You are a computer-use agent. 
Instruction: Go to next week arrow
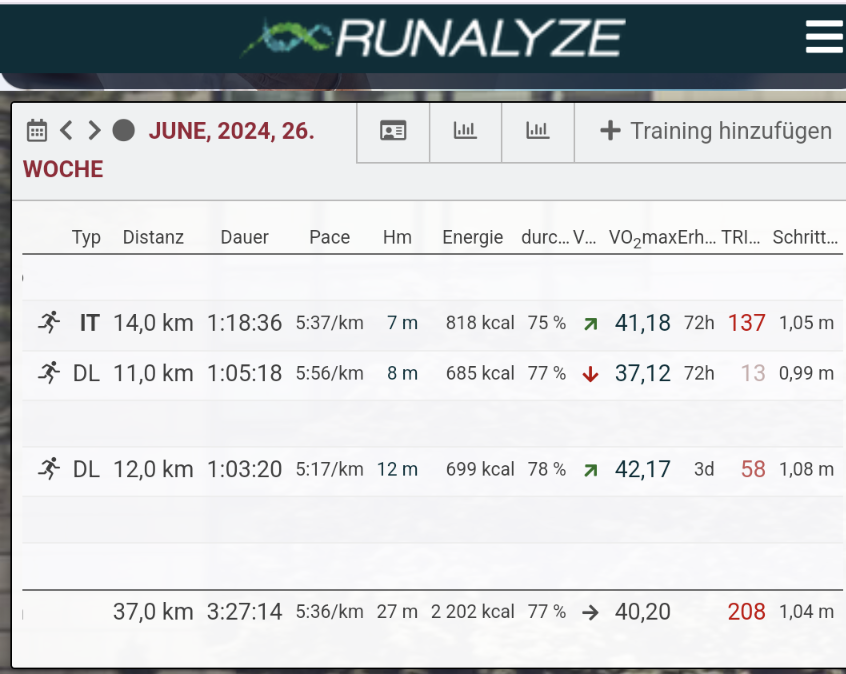tap(94, 131)
